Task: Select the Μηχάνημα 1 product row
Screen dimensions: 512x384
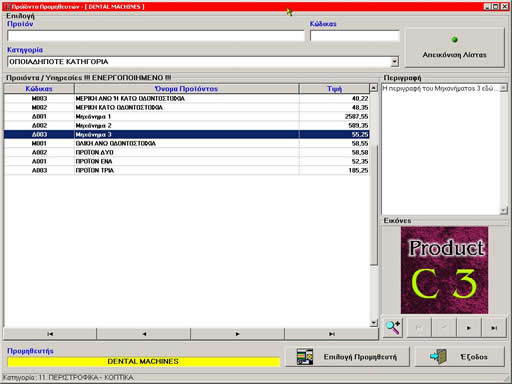Action: click(x=186, y=116)
